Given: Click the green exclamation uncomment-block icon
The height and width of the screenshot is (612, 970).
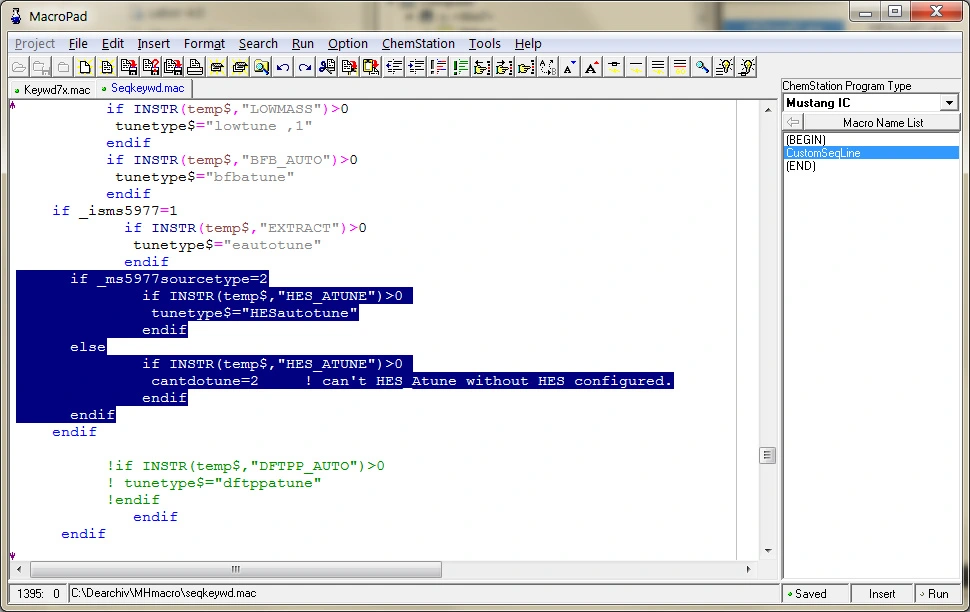Looking at the screenshot, I should (x=460, y=67).
